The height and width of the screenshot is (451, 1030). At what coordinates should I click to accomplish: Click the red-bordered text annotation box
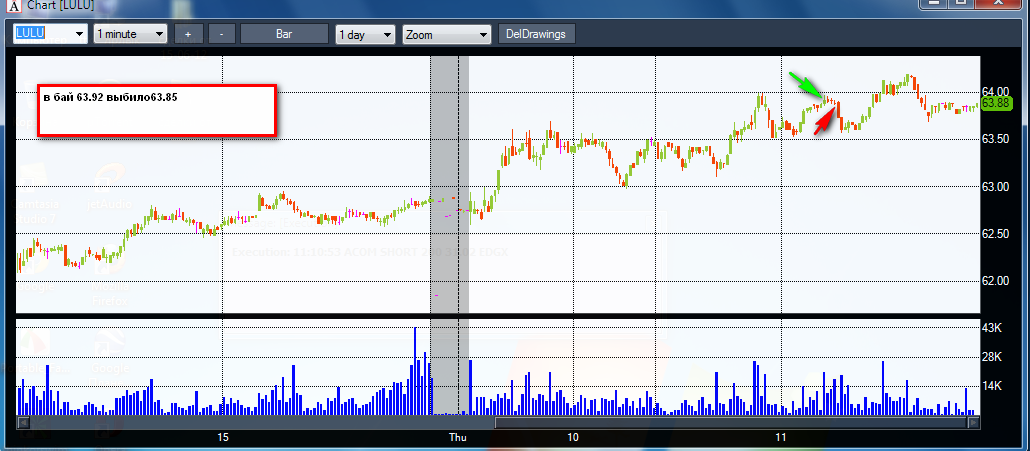[156, 110]
